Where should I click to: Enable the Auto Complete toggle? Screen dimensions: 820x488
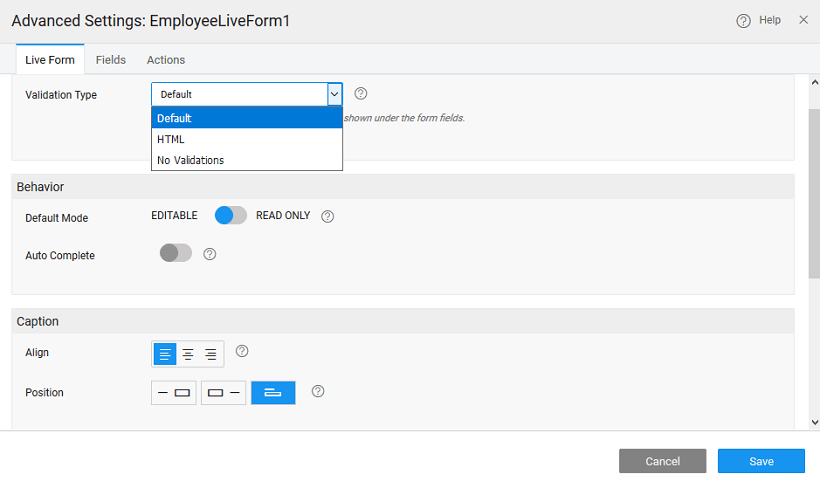point(176,254)
